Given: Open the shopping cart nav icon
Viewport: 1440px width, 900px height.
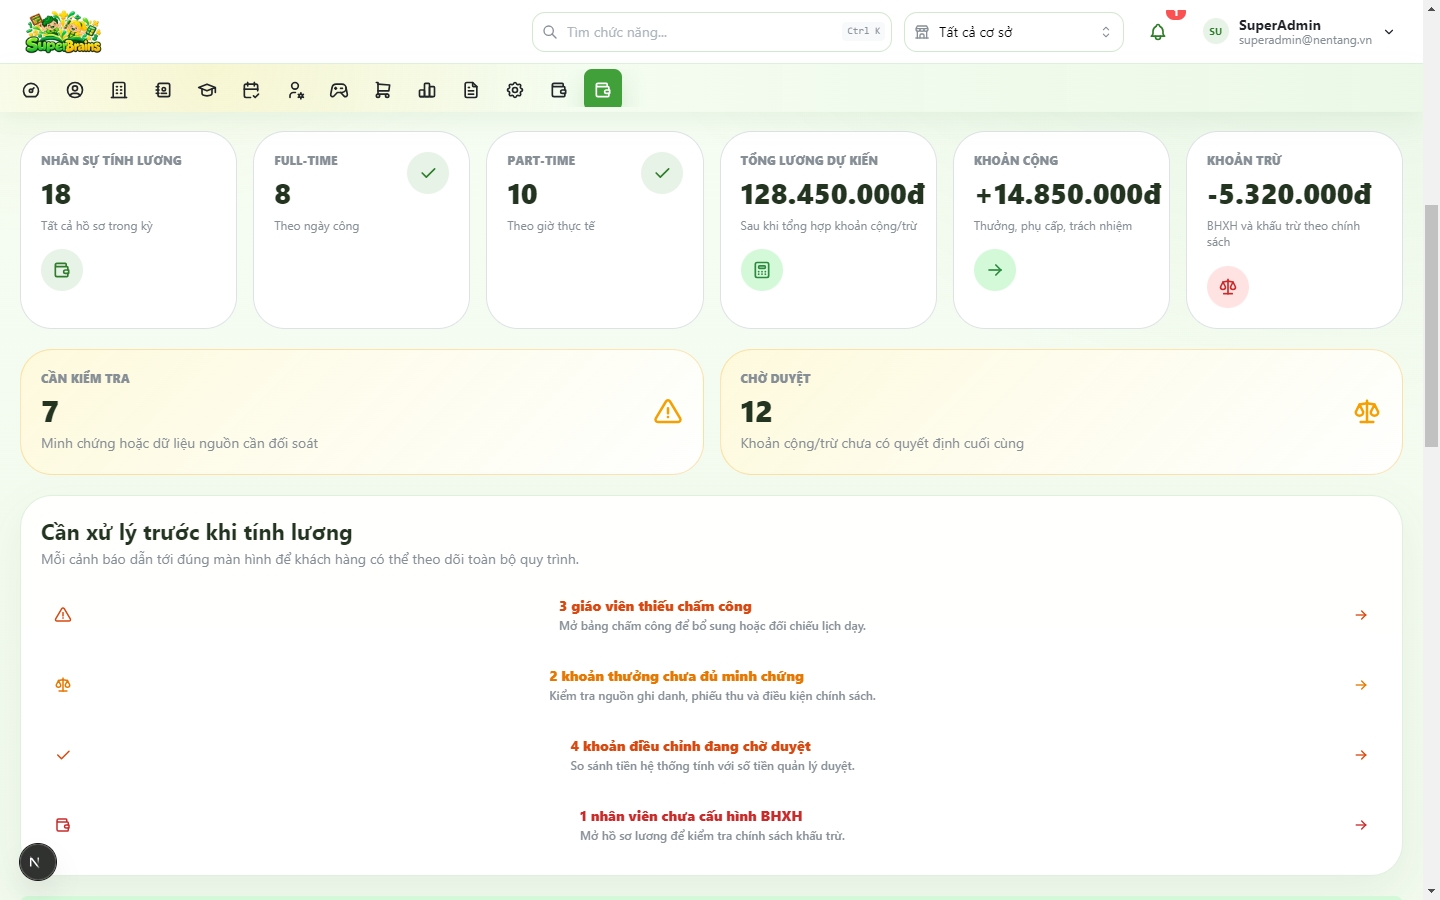Looking at the screenshot, I should 383,90.
